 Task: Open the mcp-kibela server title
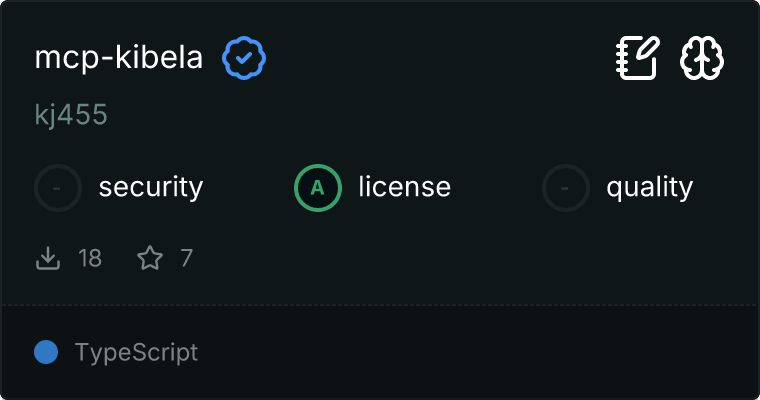point(119,58)
